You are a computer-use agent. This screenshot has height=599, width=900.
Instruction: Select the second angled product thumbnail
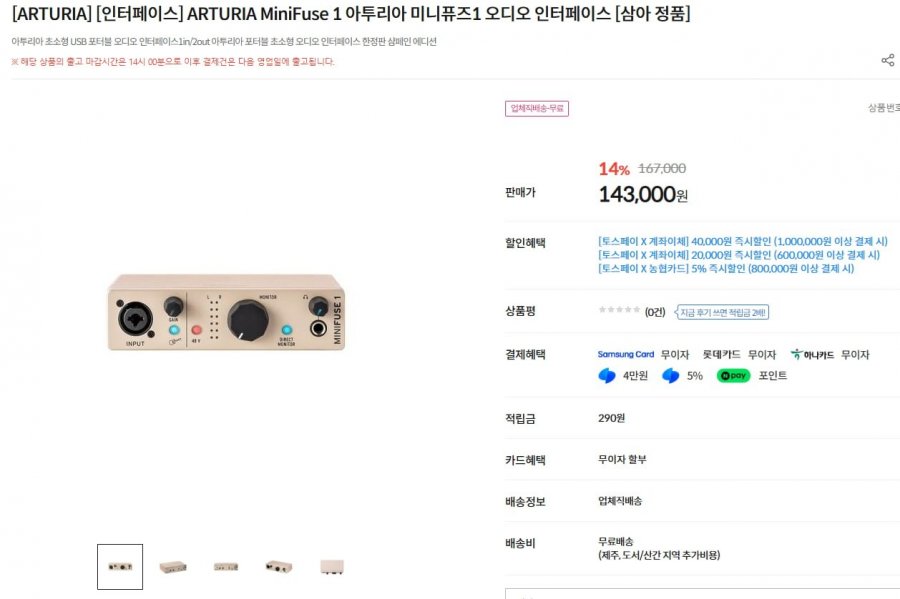point(172,566)
